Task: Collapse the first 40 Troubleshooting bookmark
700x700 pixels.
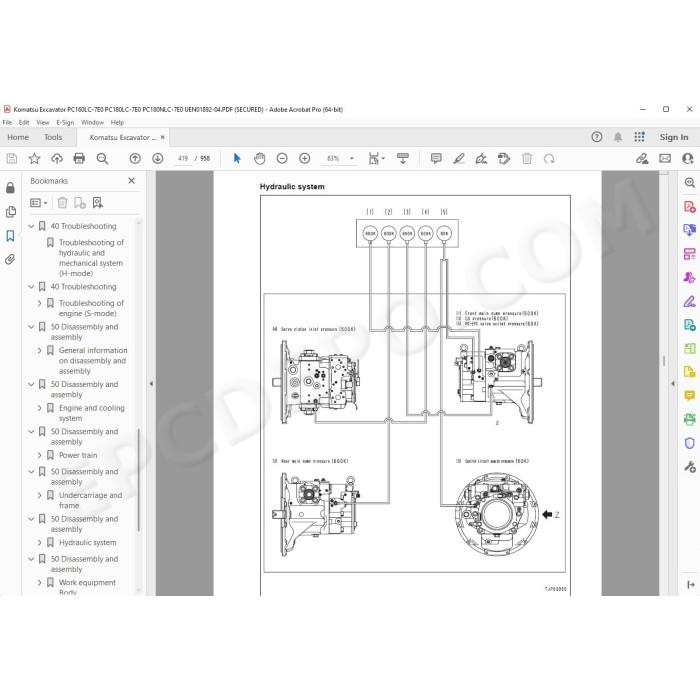Action: pyautogui.click(x=31, y=226)
